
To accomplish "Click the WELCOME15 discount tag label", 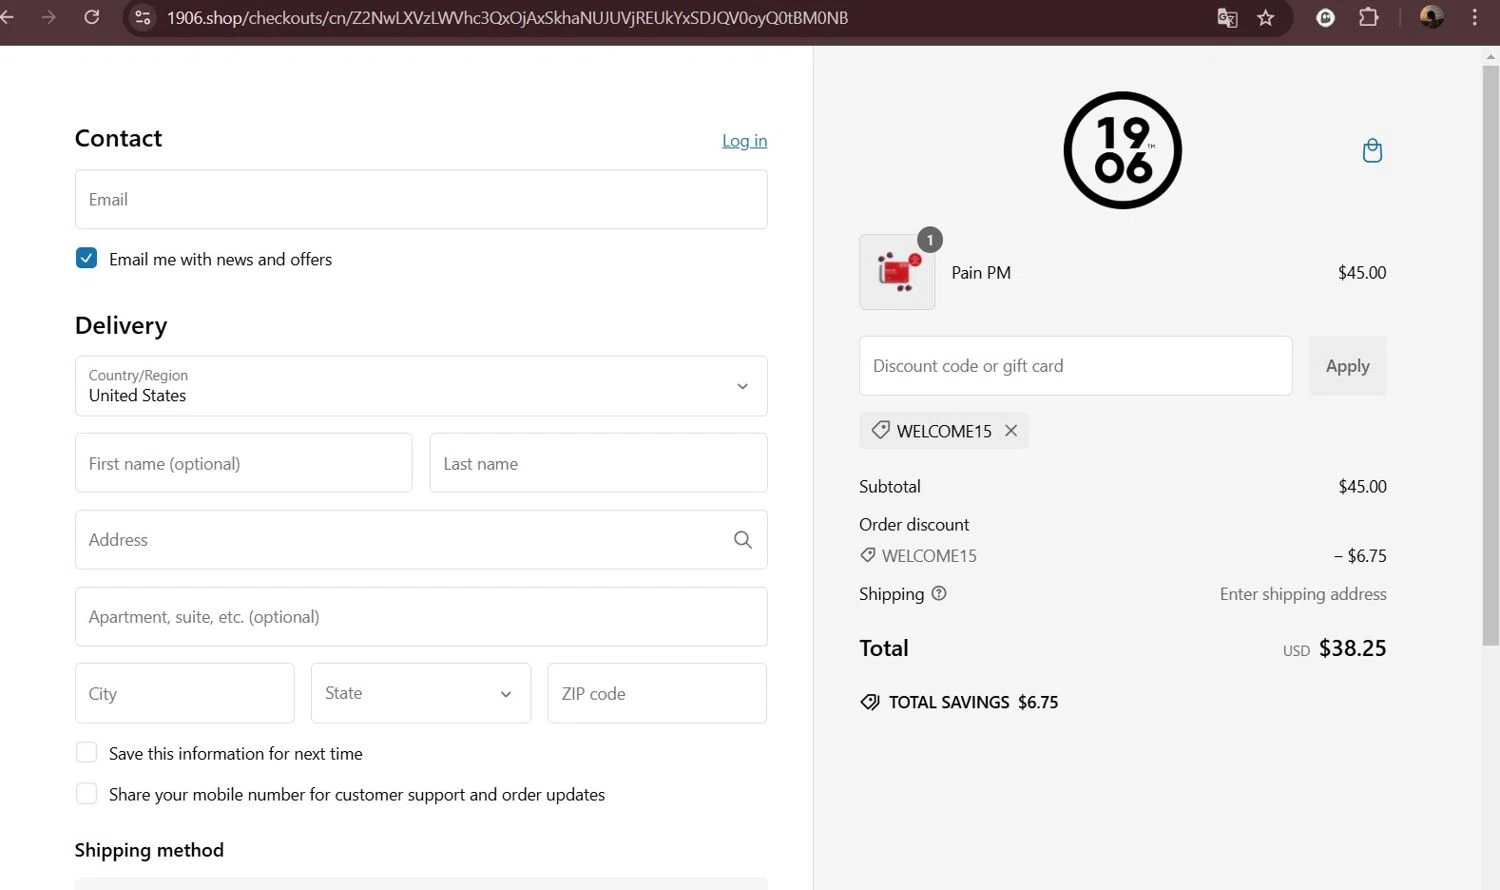I will click(x=944, y=431).
